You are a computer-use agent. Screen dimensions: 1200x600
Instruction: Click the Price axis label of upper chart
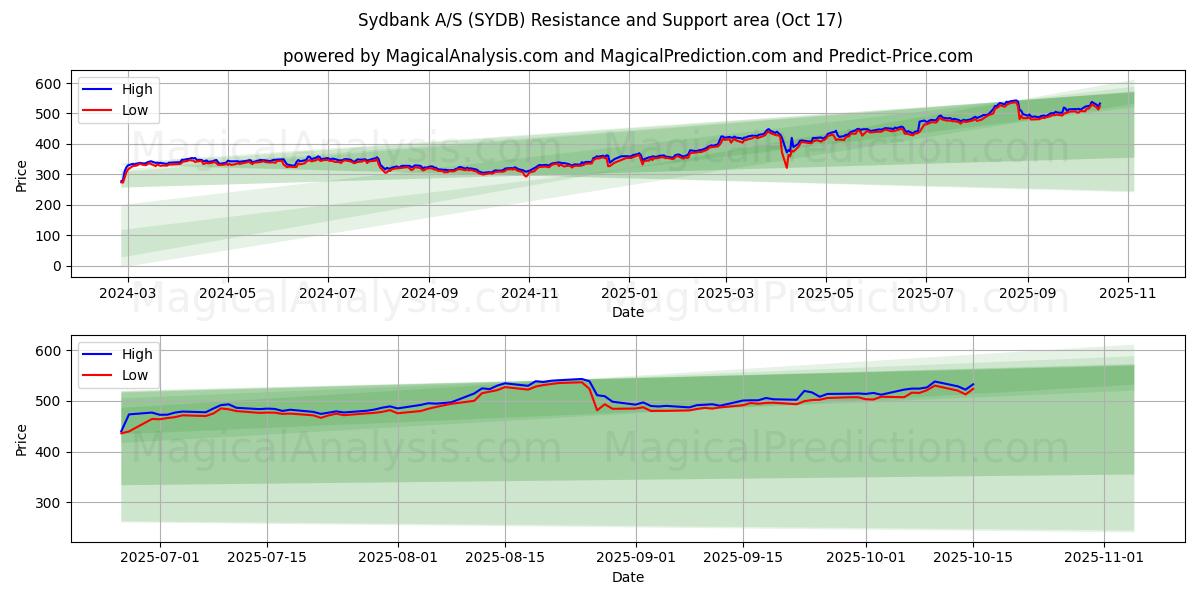click(22, 175)
